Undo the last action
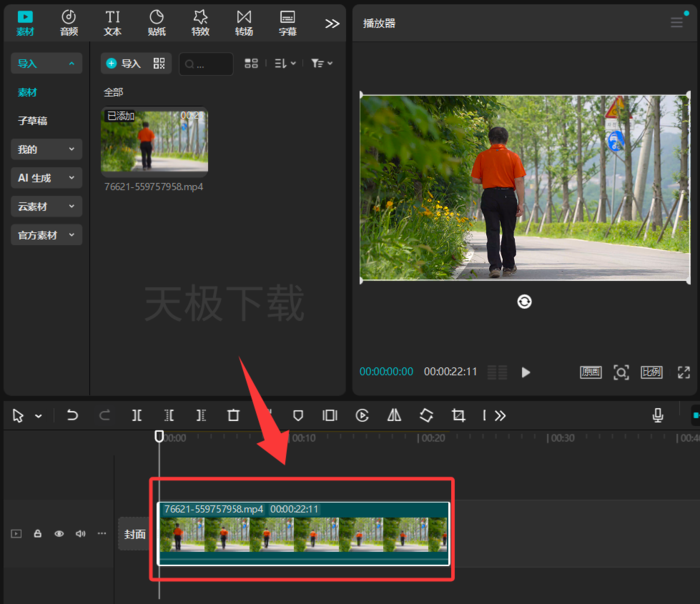 click(72, 416)
